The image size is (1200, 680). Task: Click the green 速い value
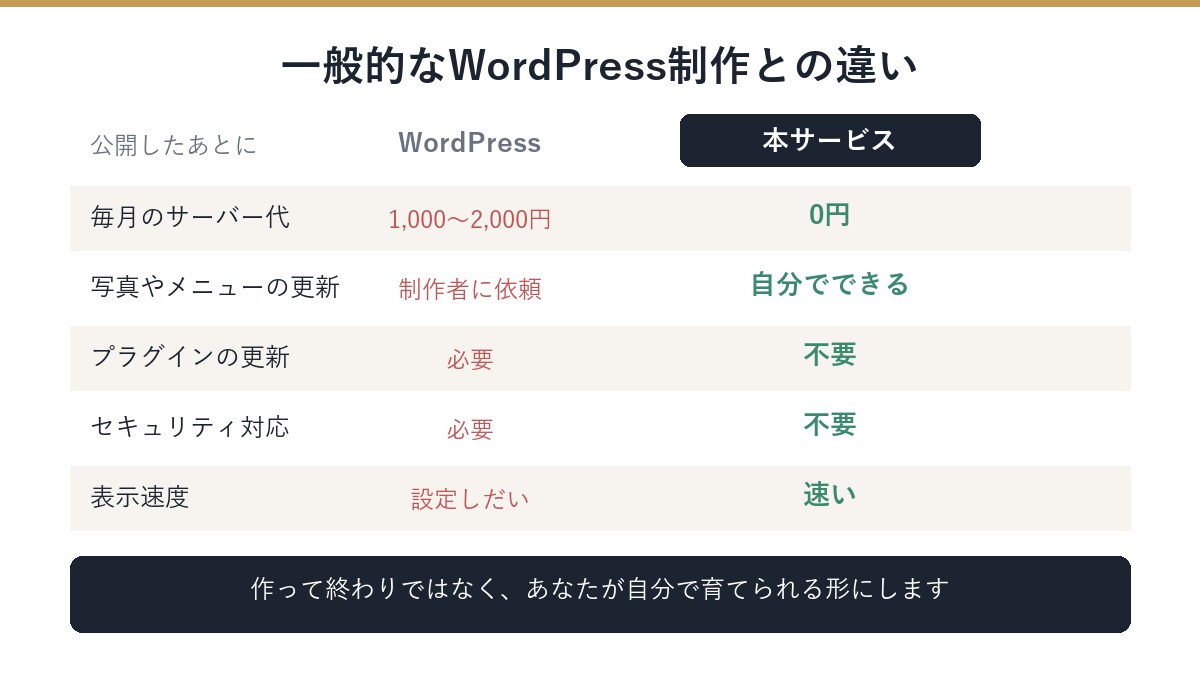tap(830, 495)
